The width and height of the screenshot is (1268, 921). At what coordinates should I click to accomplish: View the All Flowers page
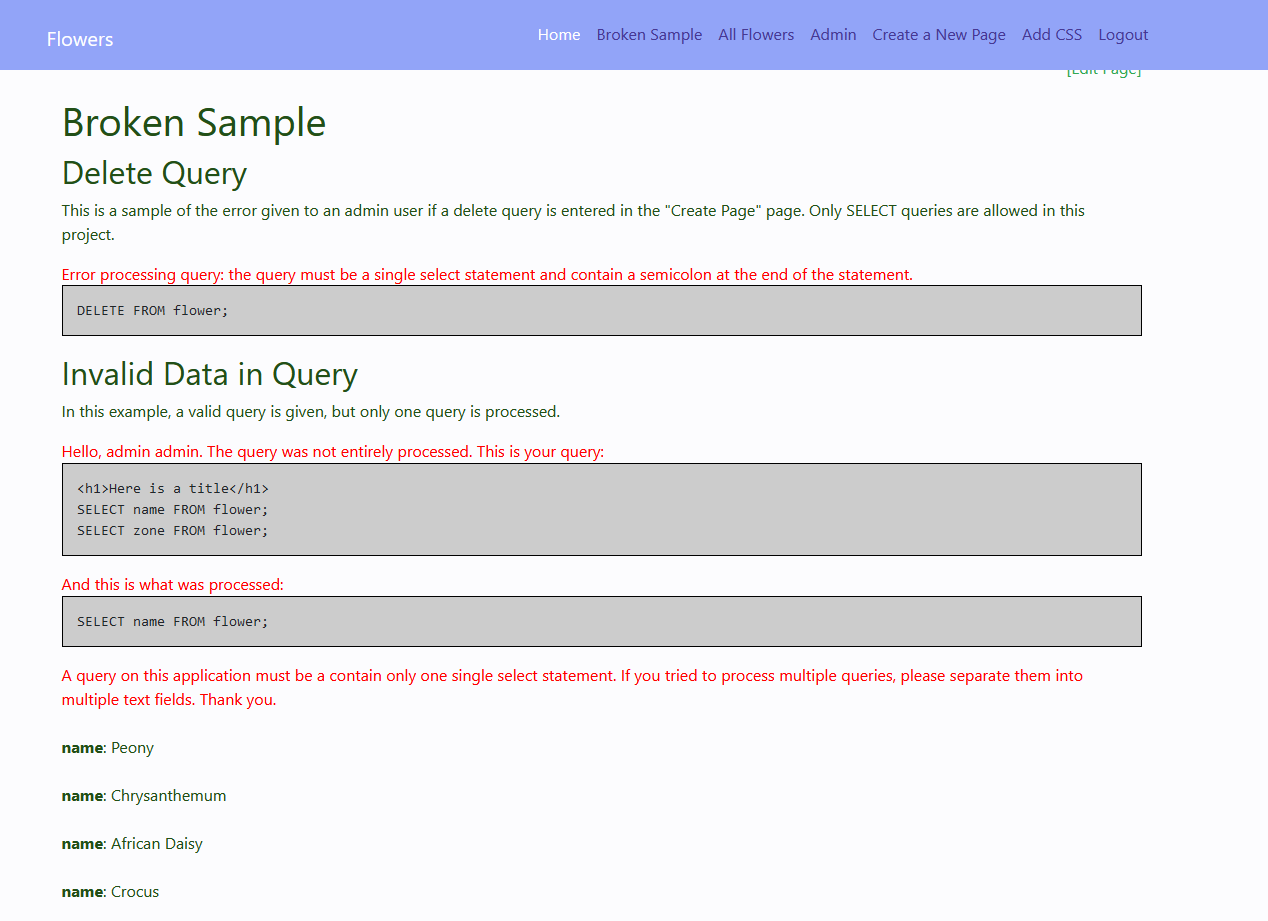coord(756,34)
